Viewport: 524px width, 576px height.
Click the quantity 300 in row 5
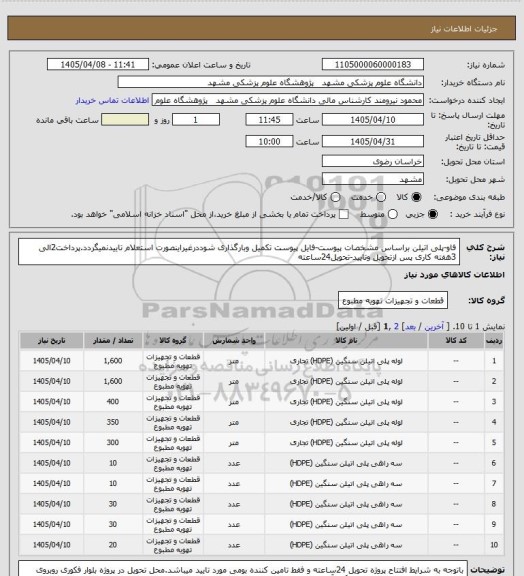[113, 443]
